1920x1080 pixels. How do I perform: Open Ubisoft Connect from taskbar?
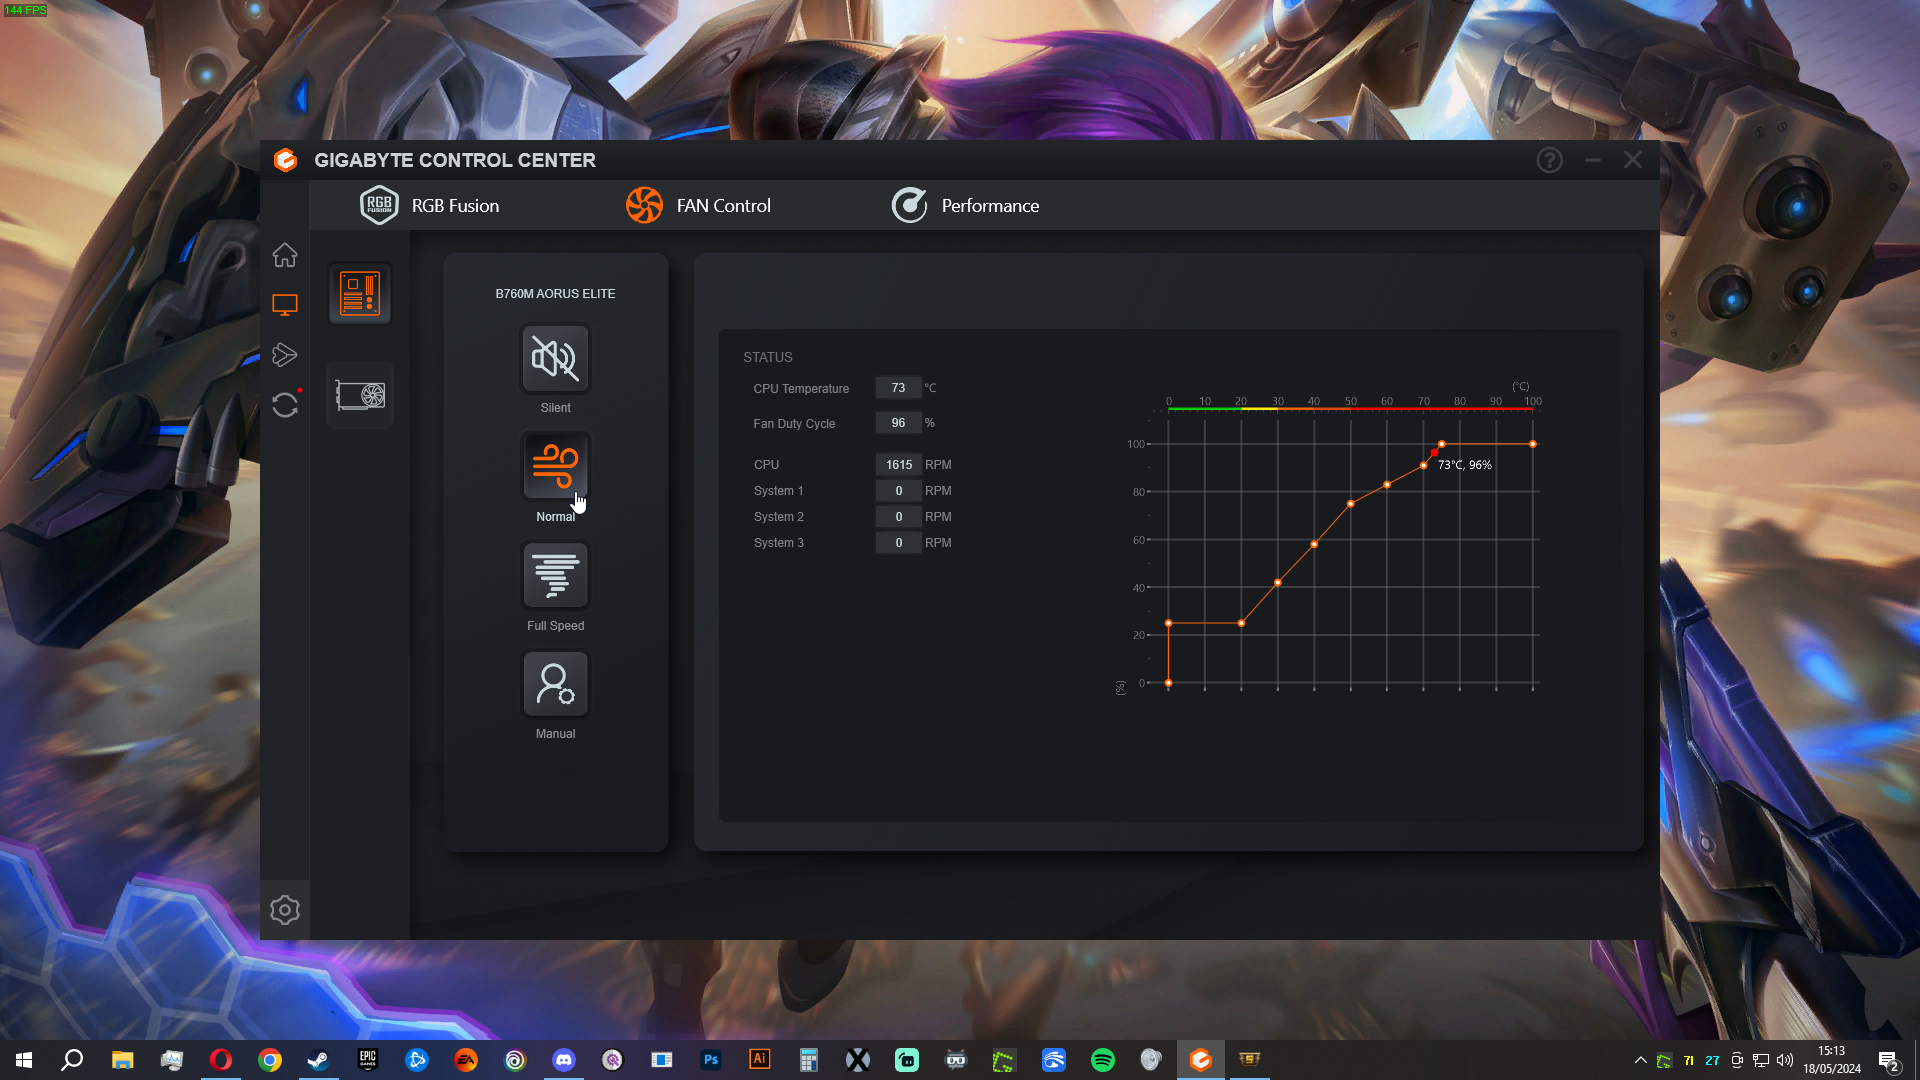(515, 1060)
